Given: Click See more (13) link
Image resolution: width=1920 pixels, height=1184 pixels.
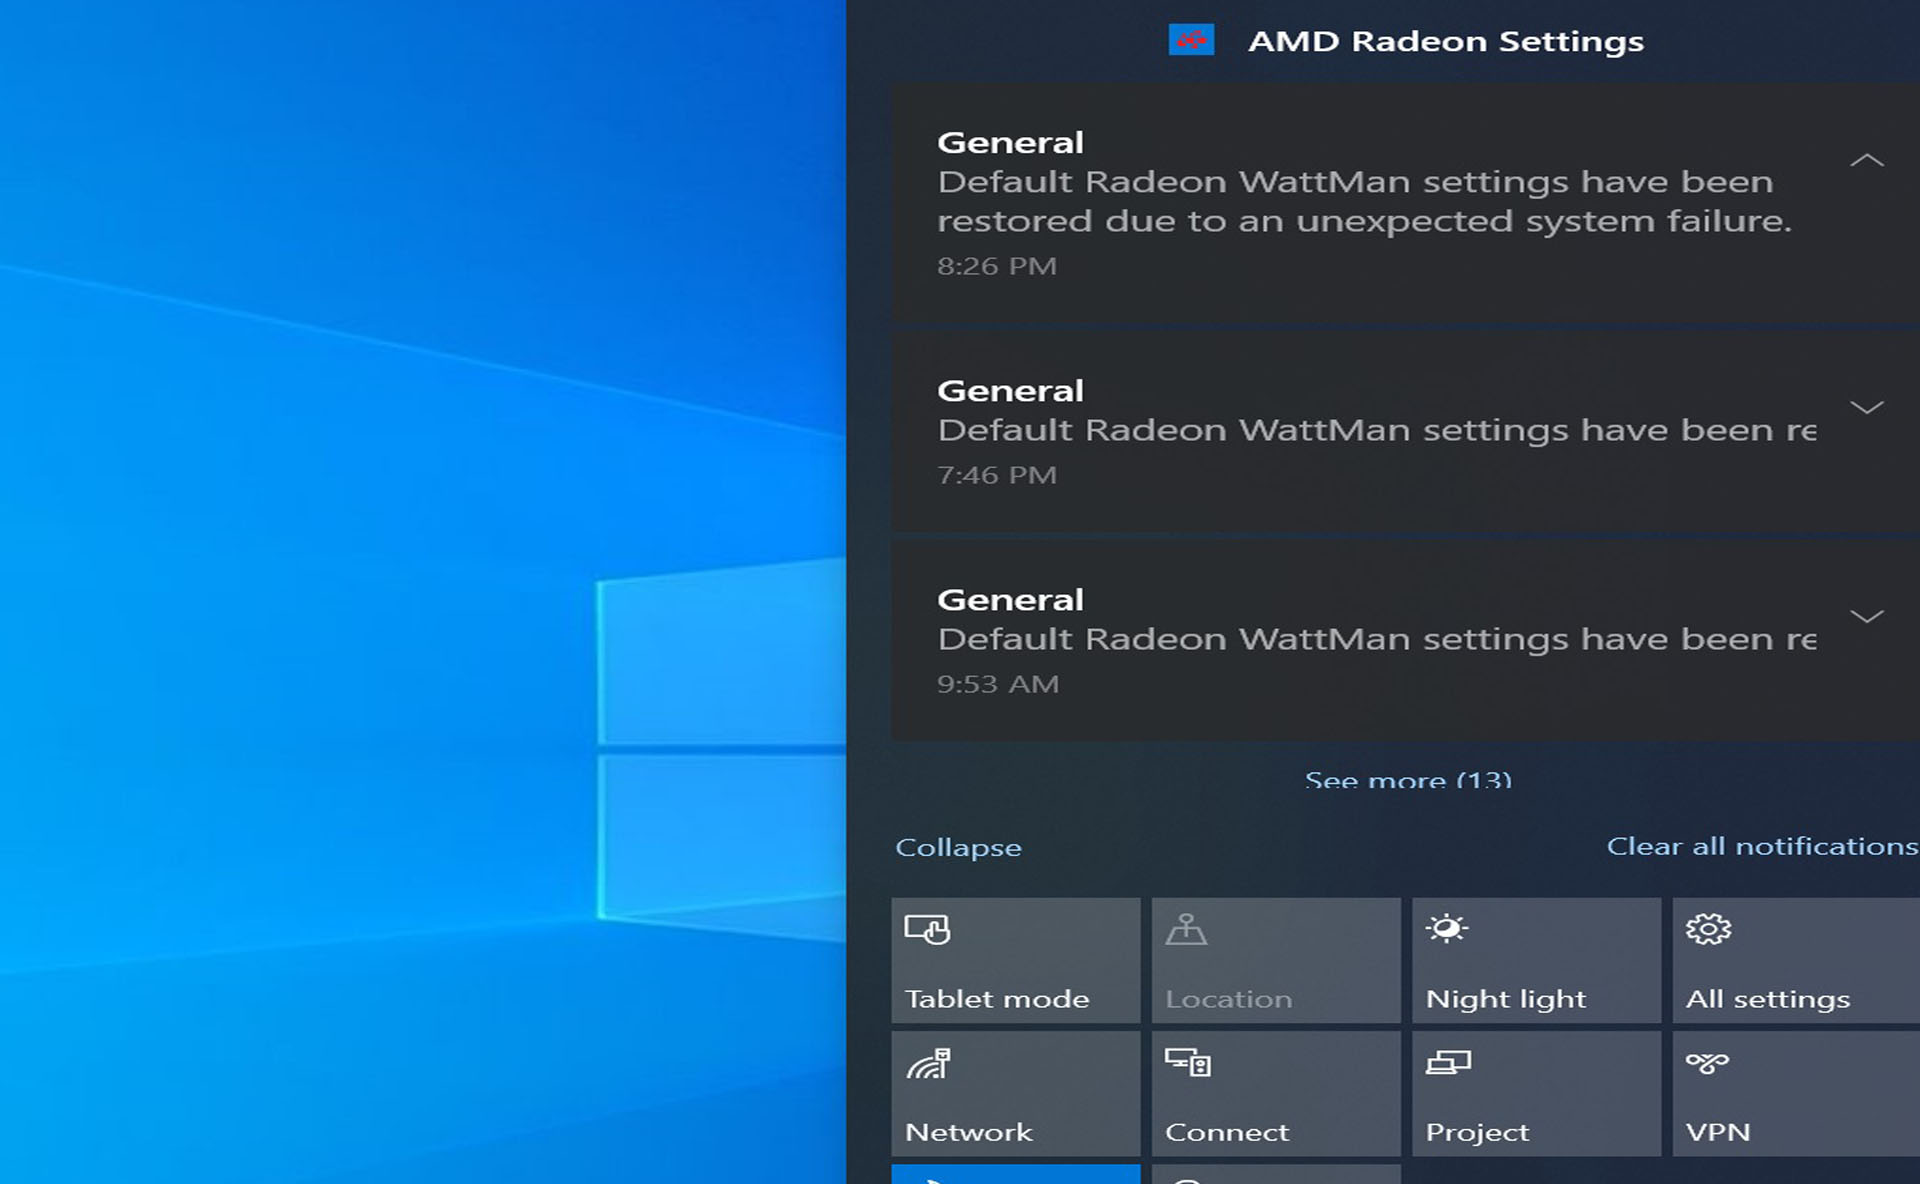Looking at the screenshot, I should [1408, 780].
